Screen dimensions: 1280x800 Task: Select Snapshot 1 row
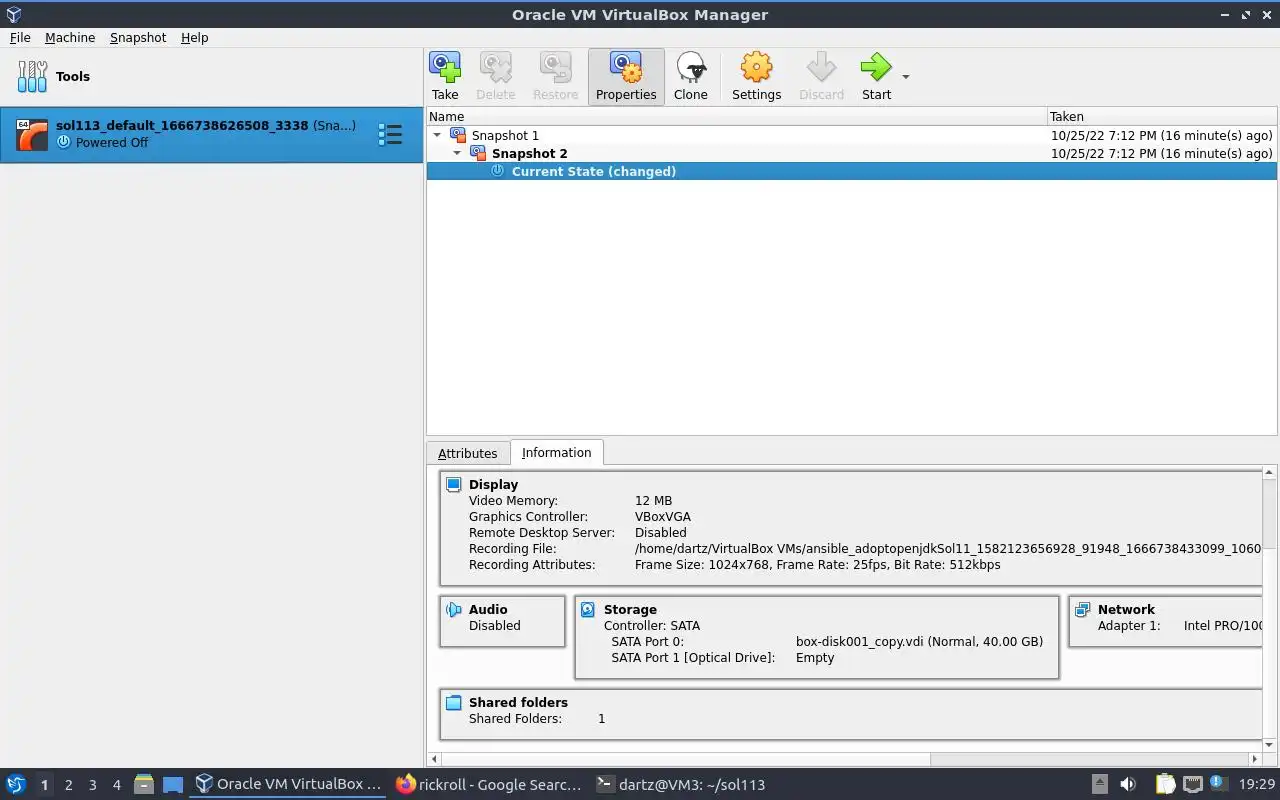click(x=851, y=135)
